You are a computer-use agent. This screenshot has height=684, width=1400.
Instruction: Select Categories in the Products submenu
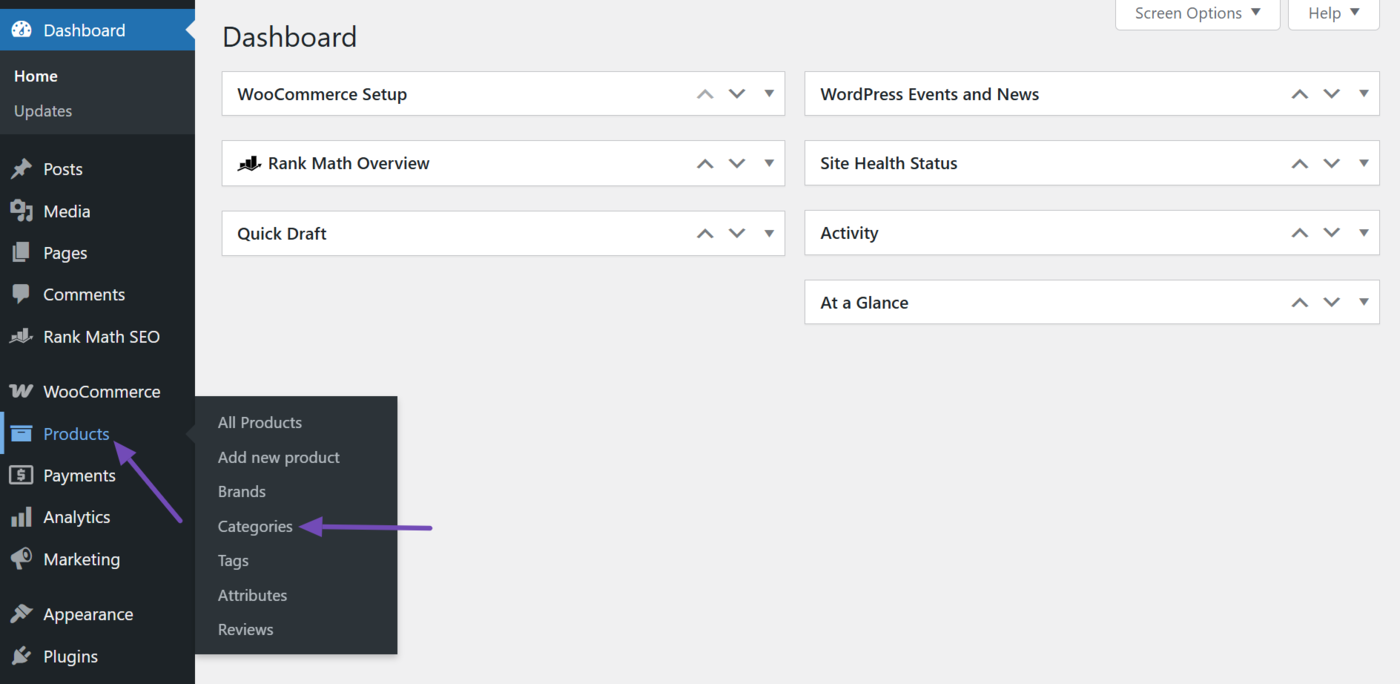(x=255, y=527)
